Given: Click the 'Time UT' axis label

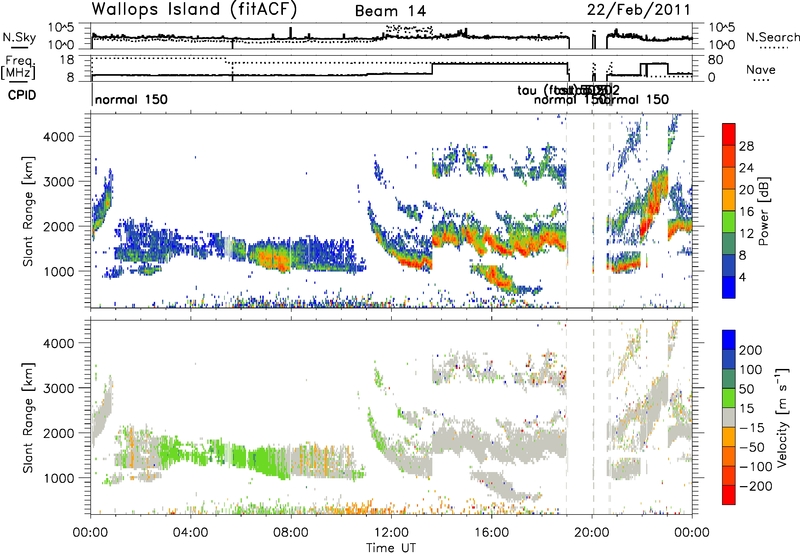Looking at the screenshot, I should point(390,548).
